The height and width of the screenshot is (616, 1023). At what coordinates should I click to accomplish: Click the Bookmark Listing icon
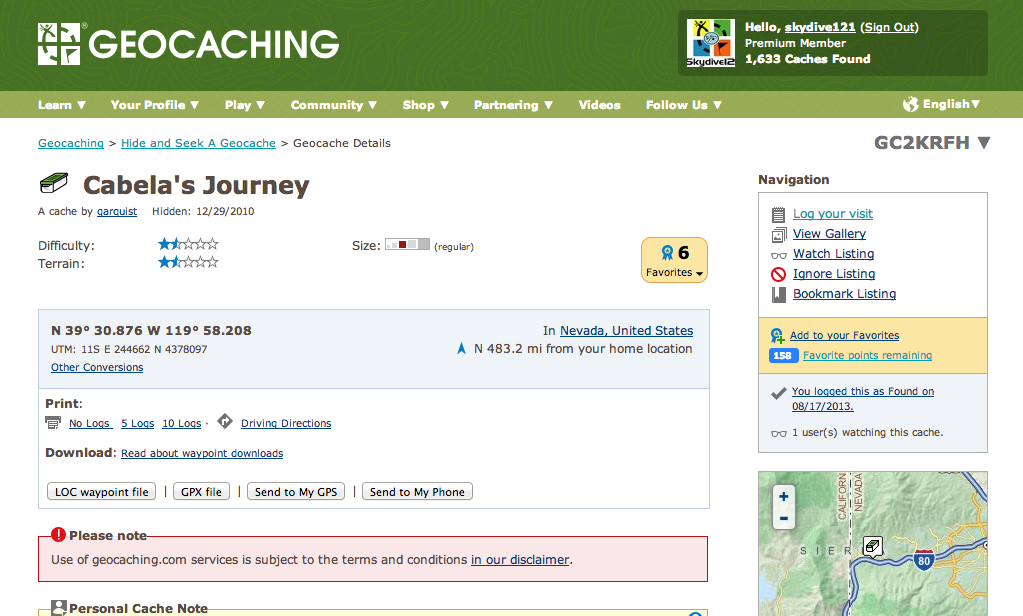coord(778,295)
